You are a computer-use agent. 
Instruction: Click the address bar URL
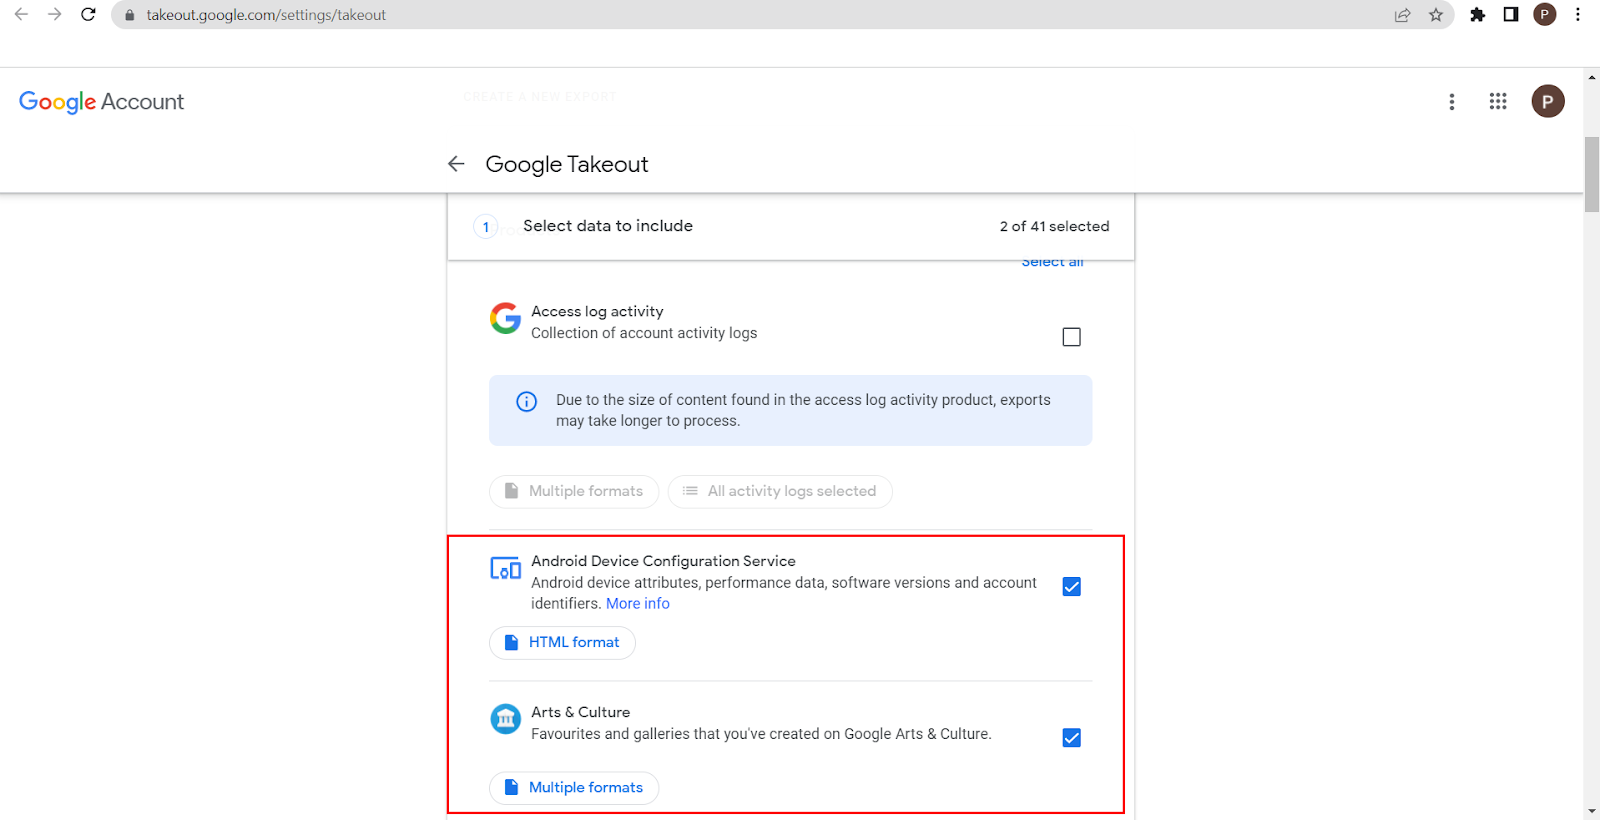coord(266,15)
